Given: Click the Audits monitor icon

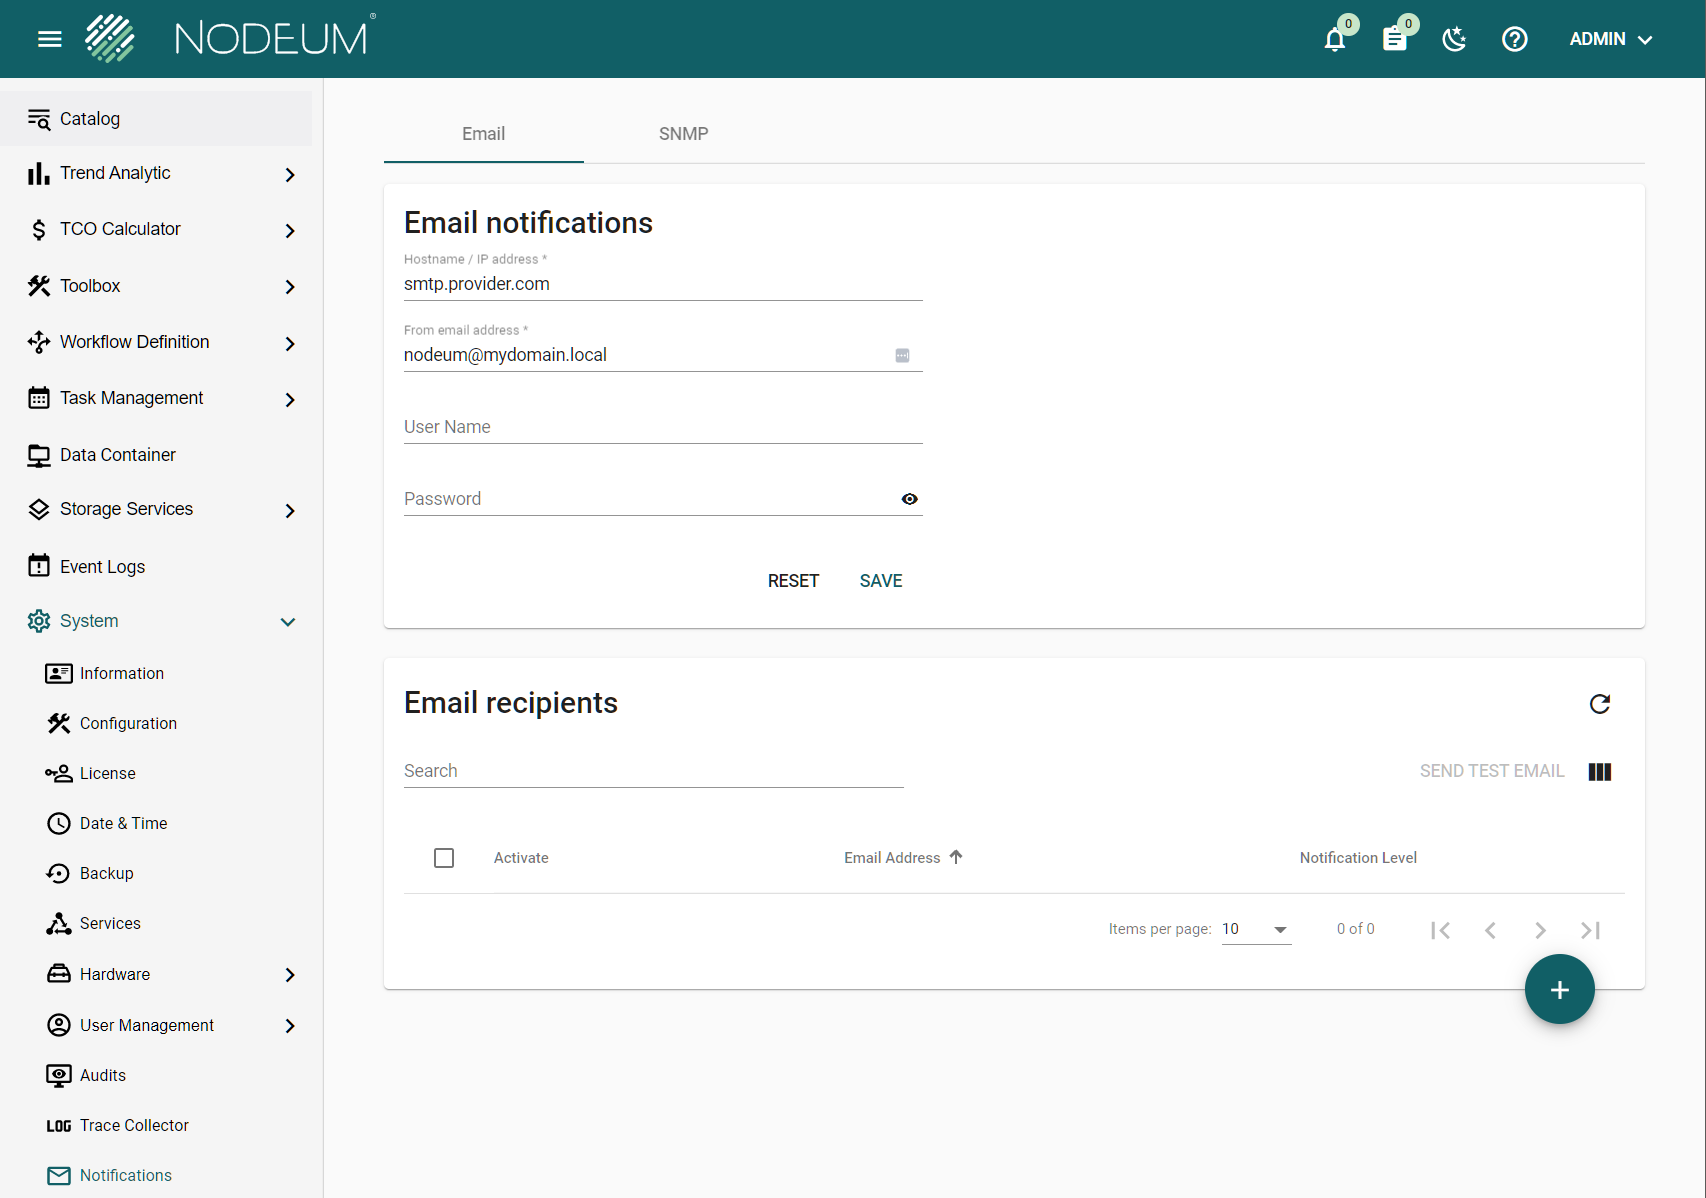Looking at the screenshot, I should [59, 1076].
